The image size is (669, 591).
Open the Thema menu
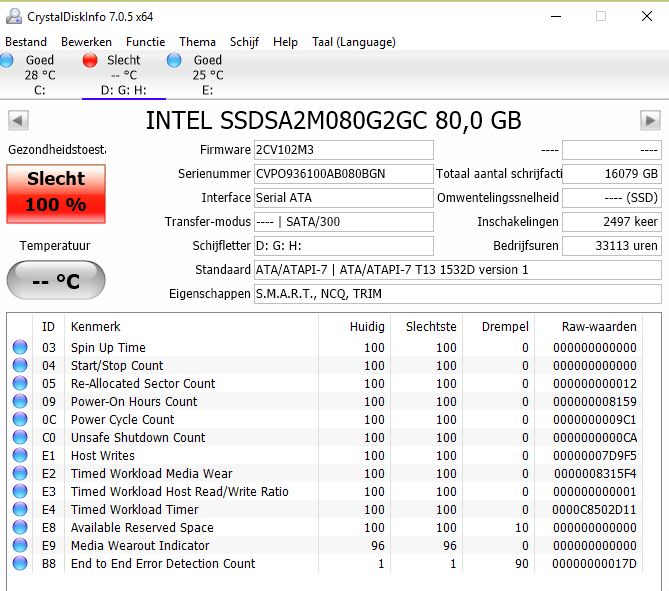[197, 42]
